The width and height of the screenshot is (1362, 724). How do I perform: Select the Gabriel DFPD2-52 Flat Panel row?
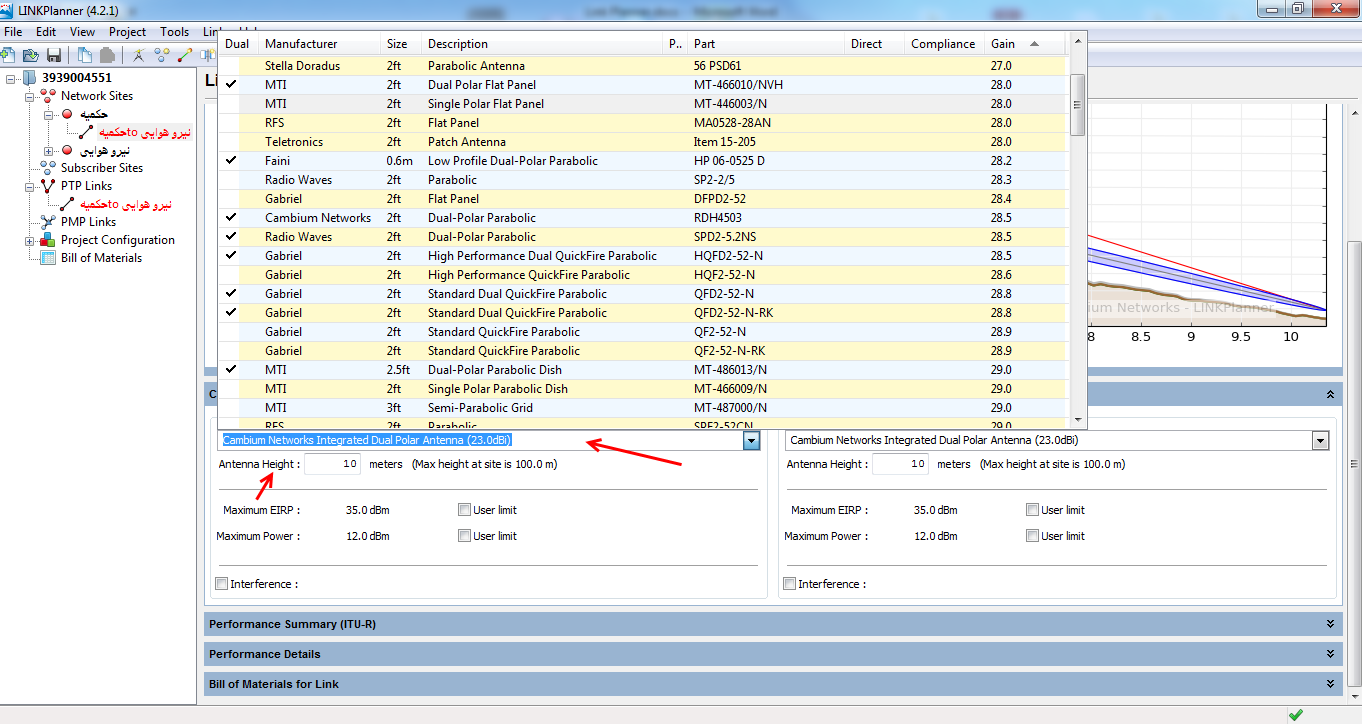coord(644,199)
